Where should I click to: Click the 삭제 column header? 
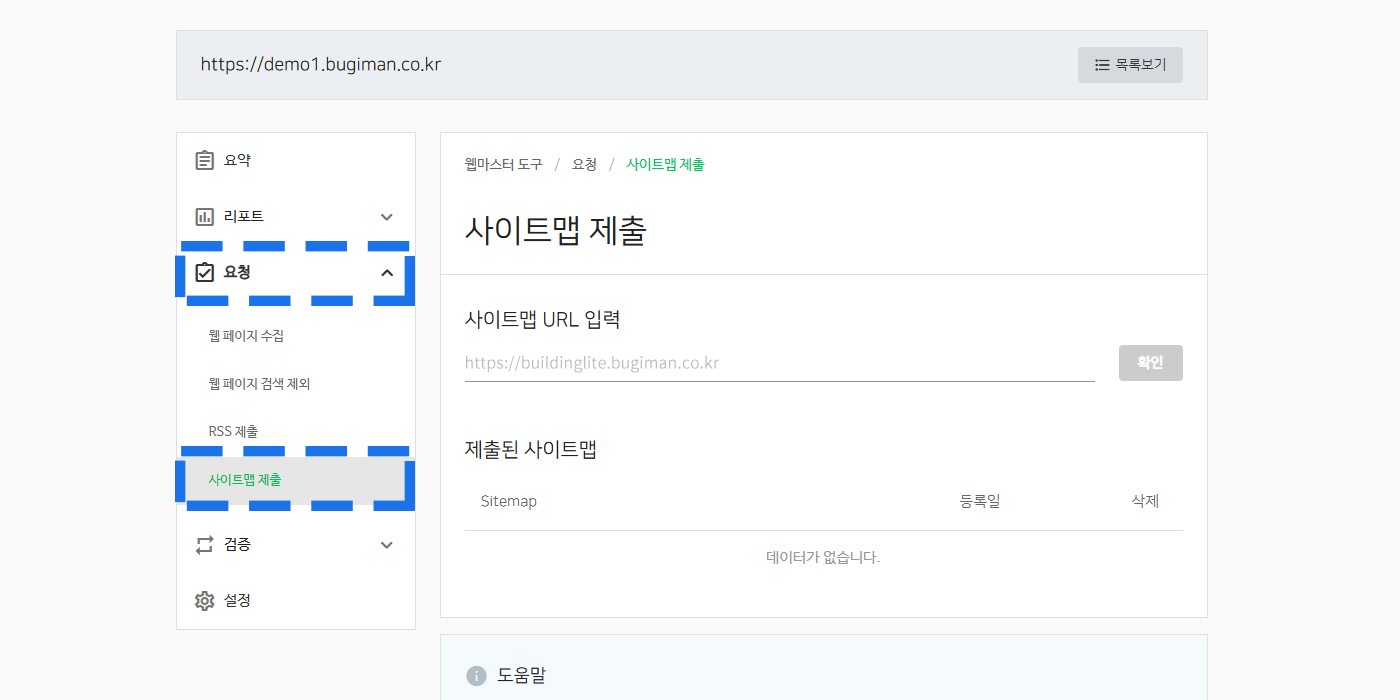1145,501
